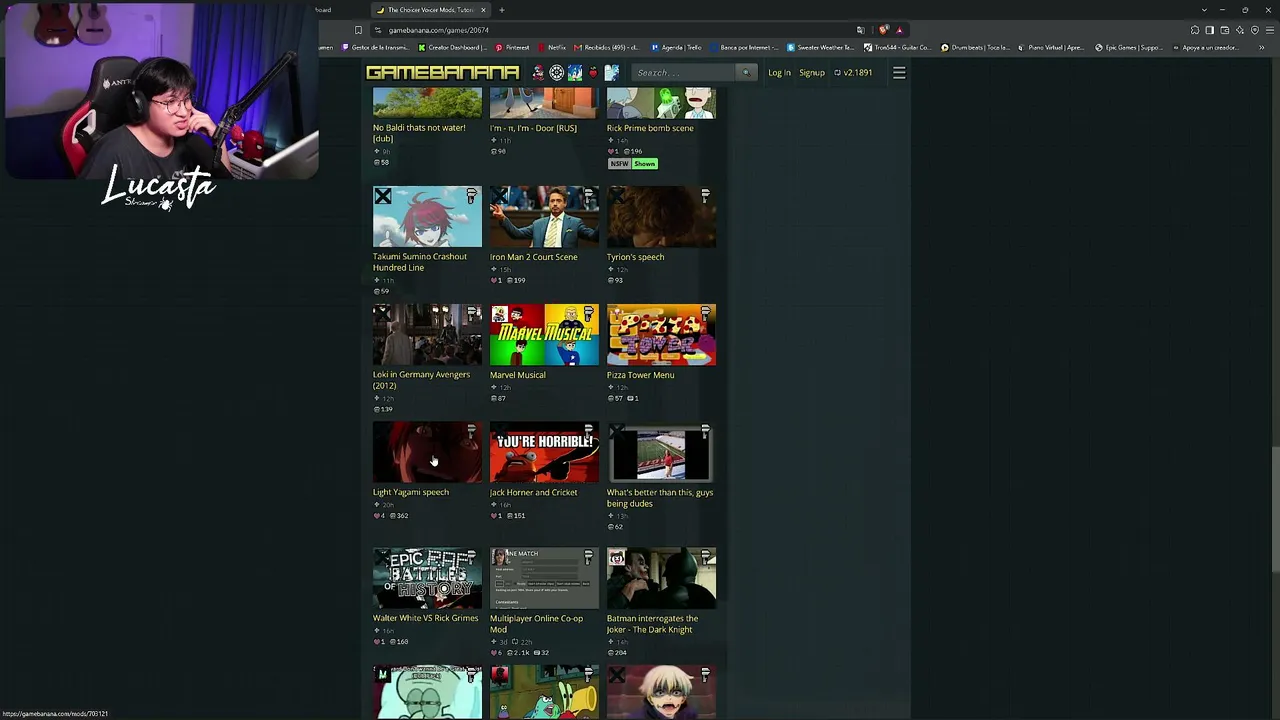Open the Tyrion's speech mod link

635,257
